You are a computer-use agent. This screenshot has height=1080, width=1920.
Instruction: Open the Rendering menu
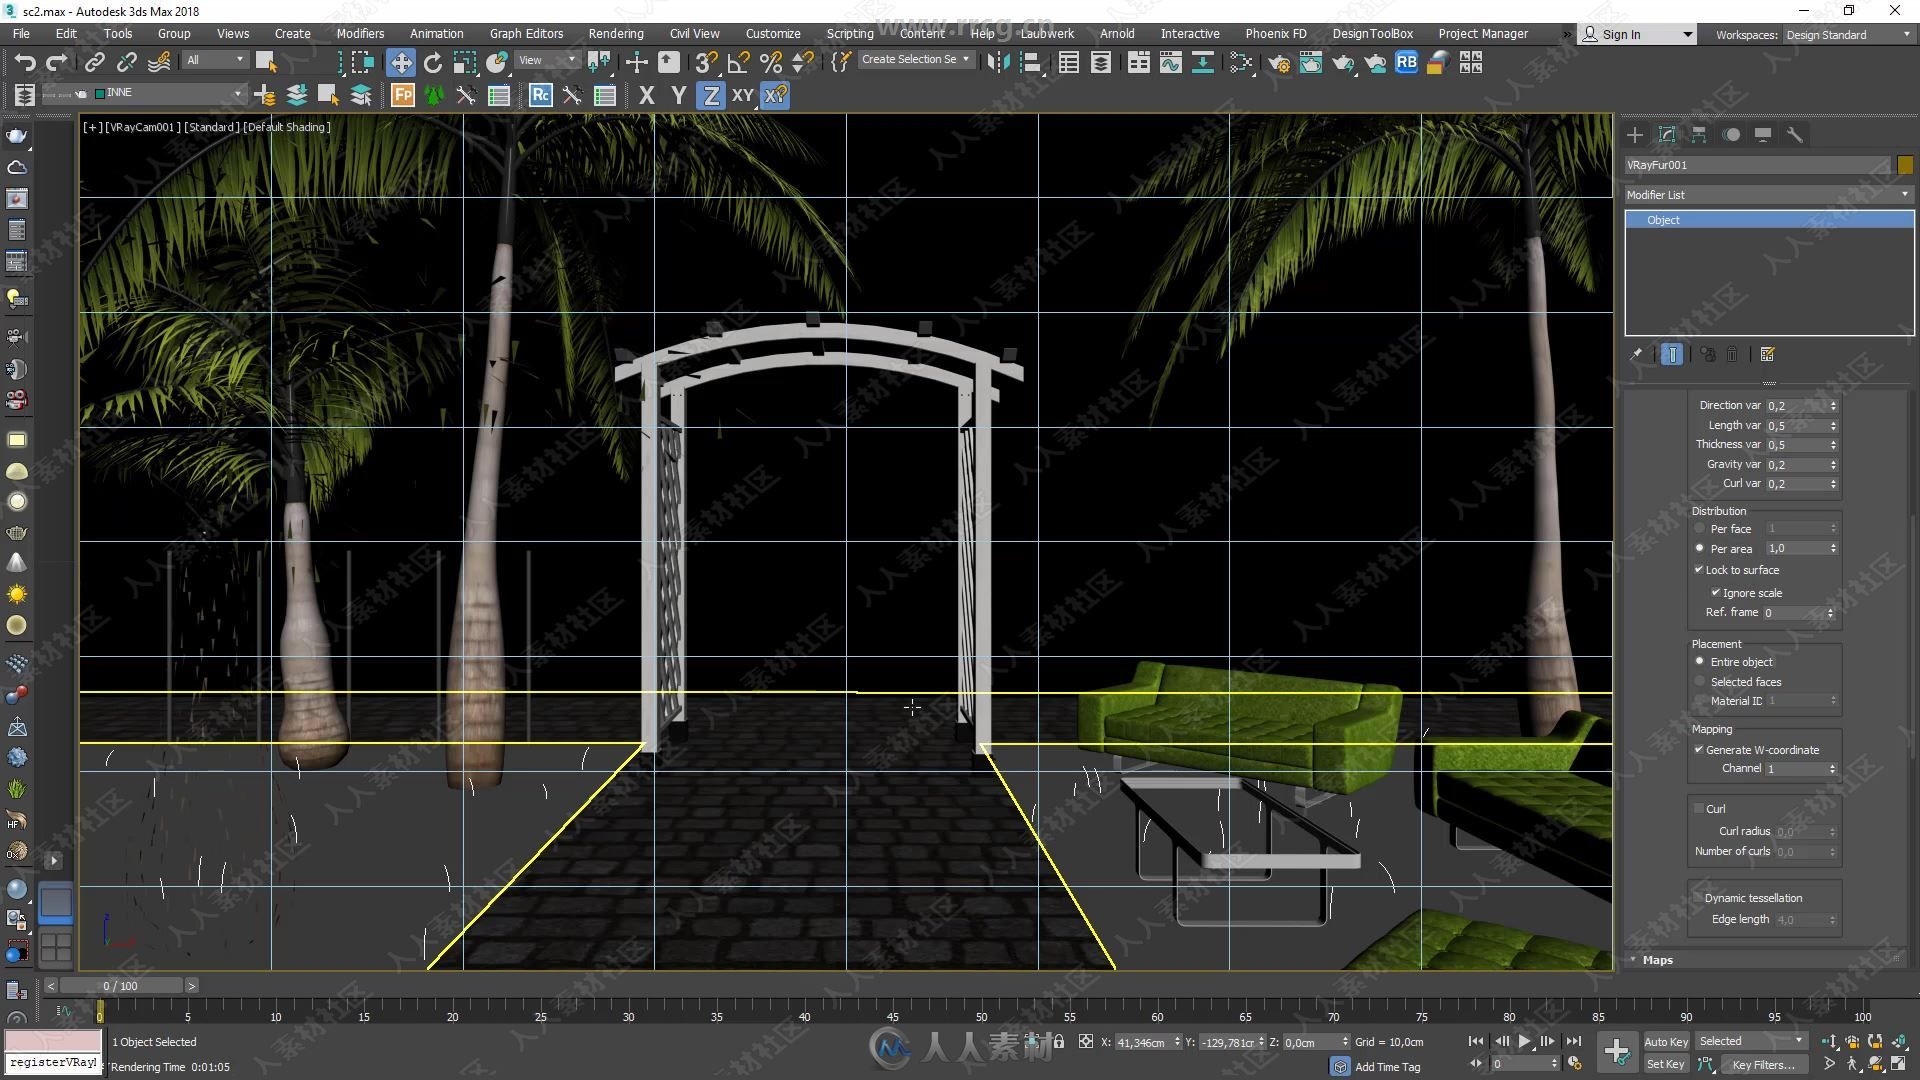(x=616, y=34)
